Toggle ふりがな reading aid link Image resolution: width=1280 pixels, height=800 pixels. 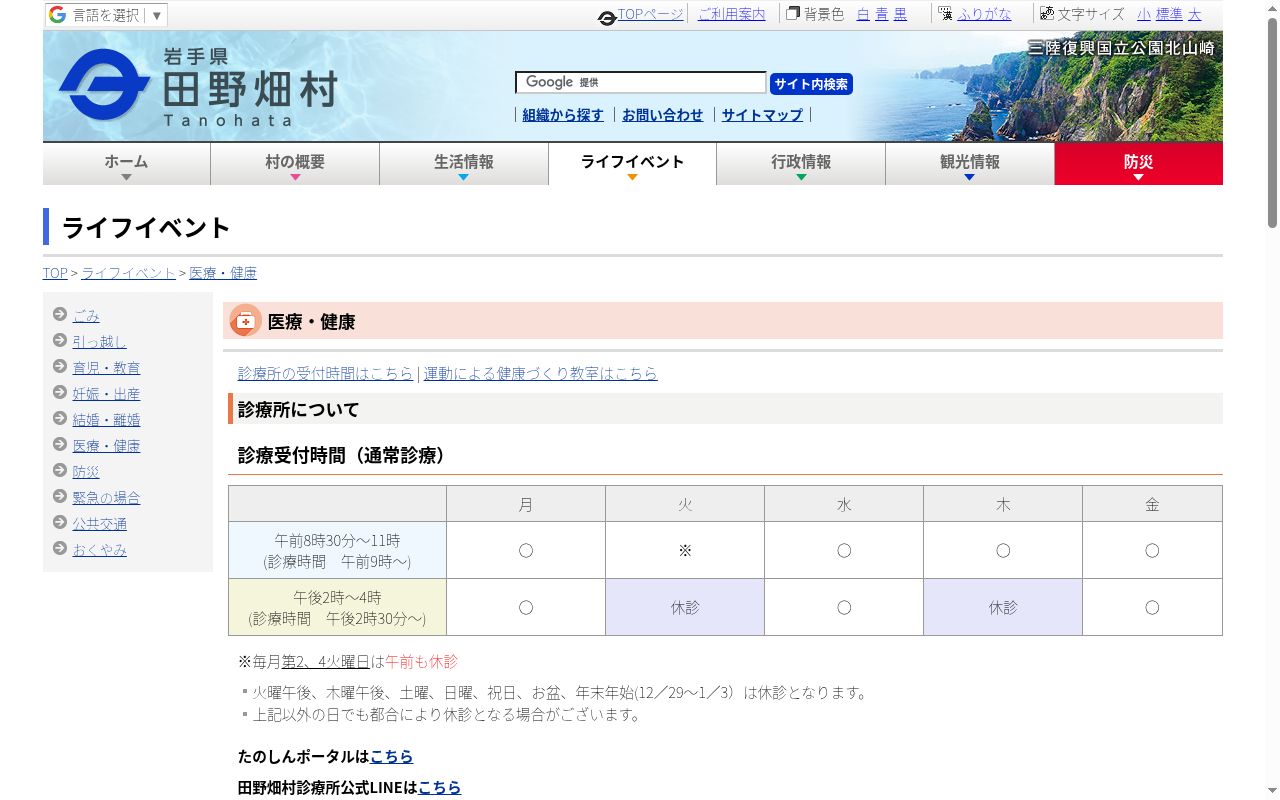click(x=984, y=14)
